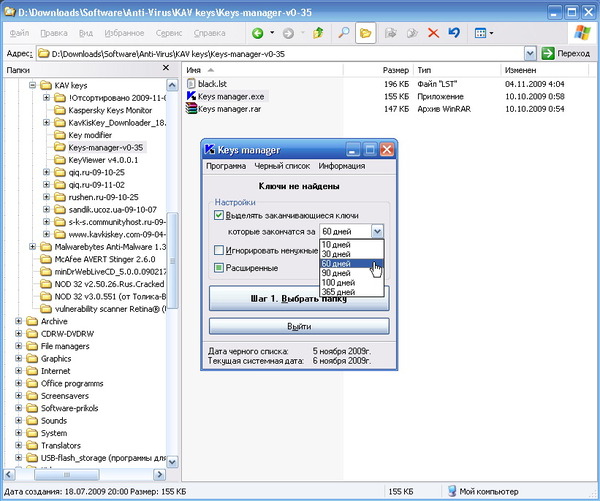Expand the qiq.ru-09-10-25 folder node
600x501 pixels.
(x=46, y=172)
